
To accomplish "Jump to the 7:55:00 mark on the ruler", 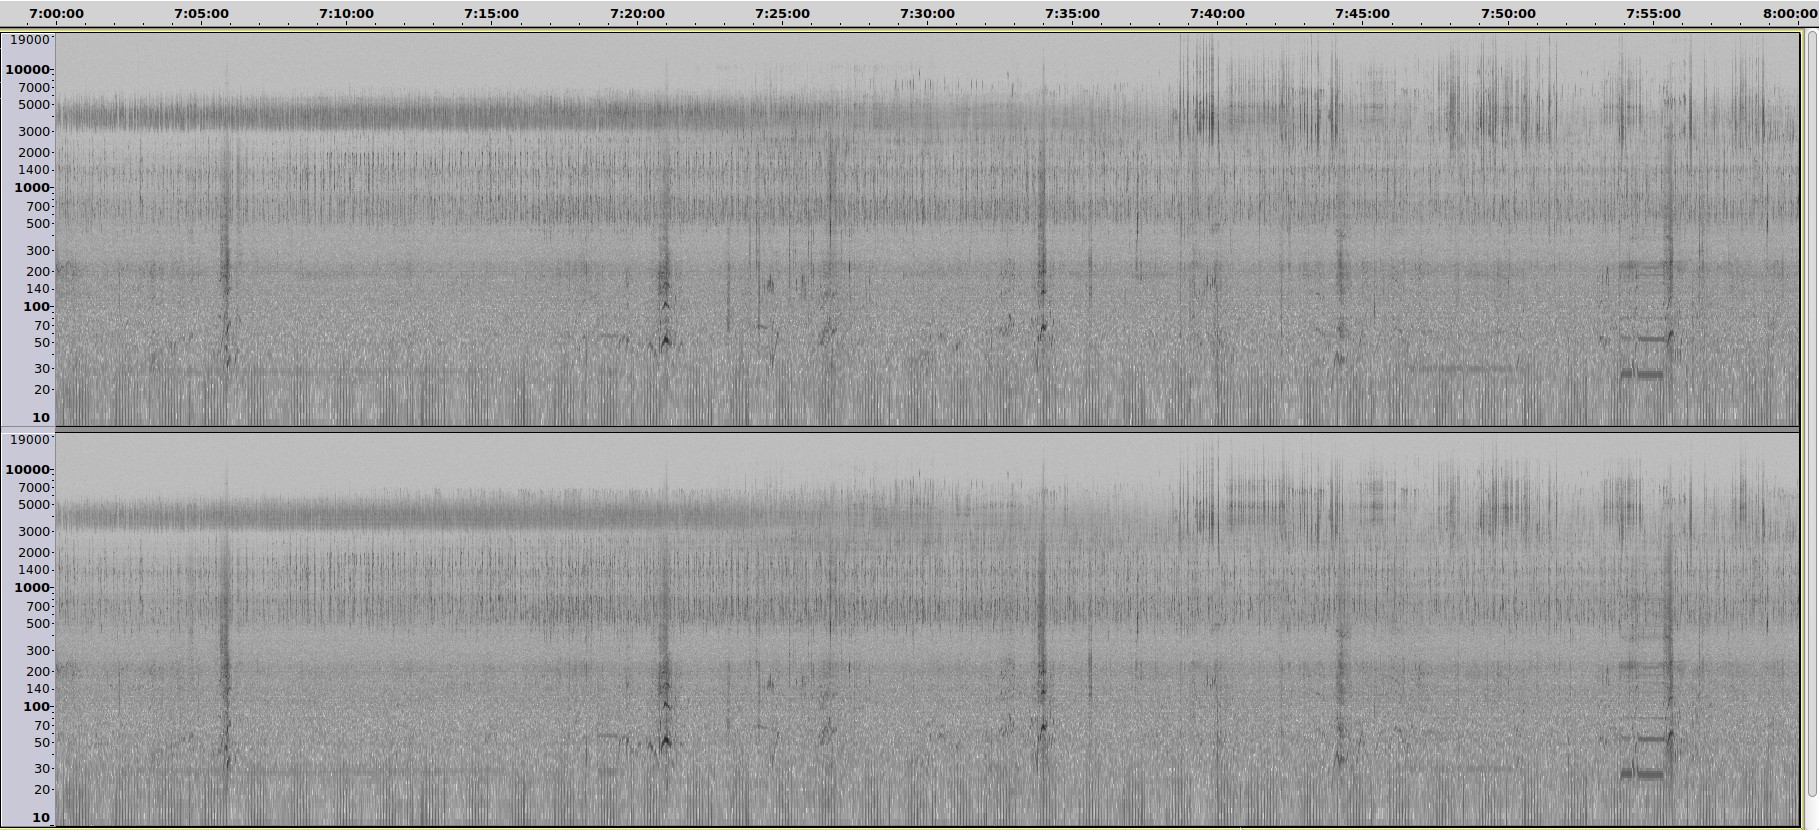I will click(1653, 14).
